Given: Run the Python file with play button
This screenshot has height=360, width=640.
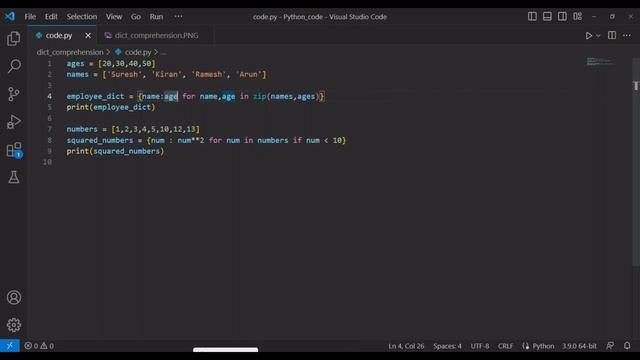Looking at the screenshot, I should [589, 36].
